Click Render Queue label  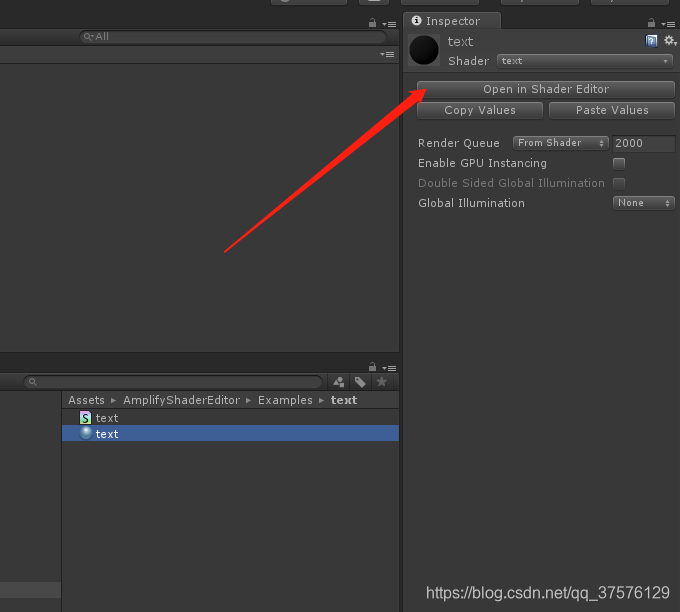coord(458,143)
